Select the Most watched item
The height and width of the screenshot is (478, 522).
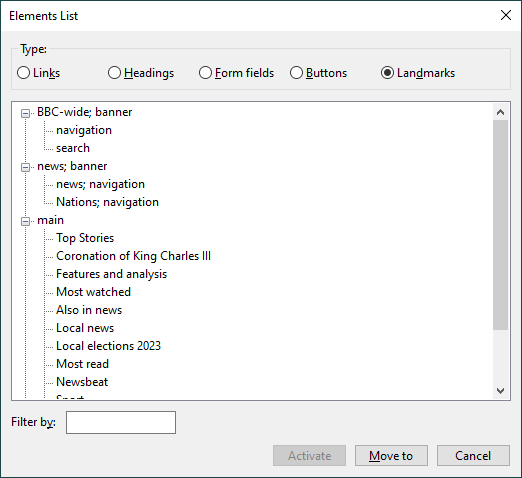[93, 292]
